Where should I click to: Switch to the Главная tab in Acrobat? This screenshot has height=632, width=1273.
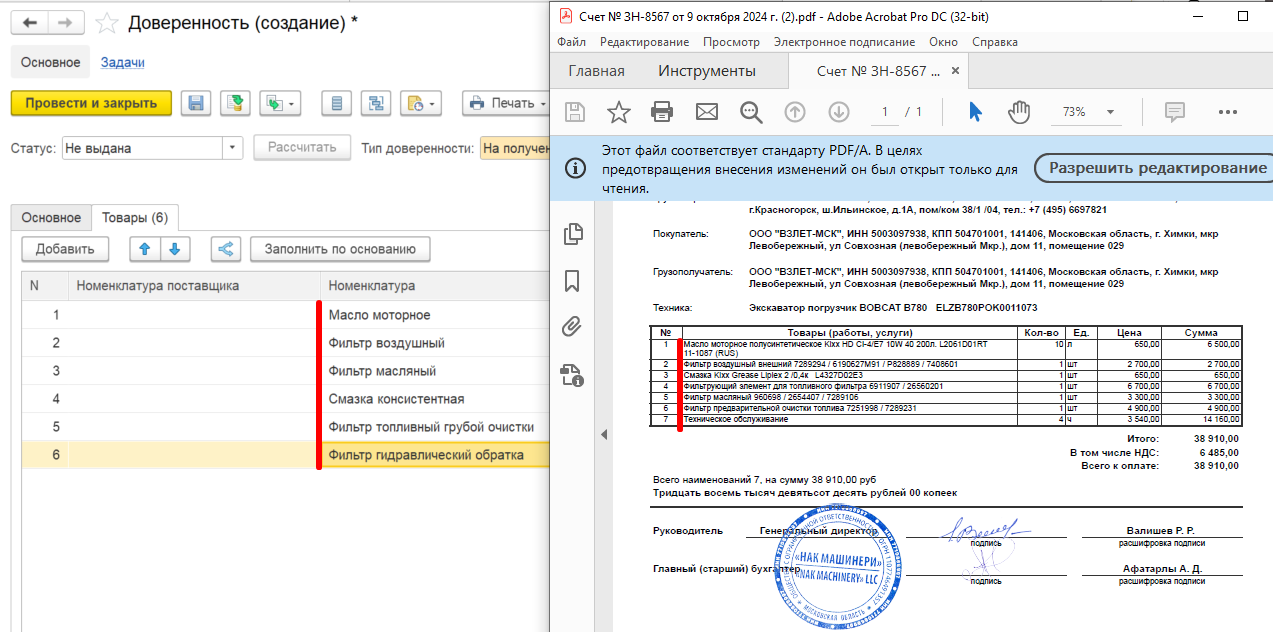597,71
